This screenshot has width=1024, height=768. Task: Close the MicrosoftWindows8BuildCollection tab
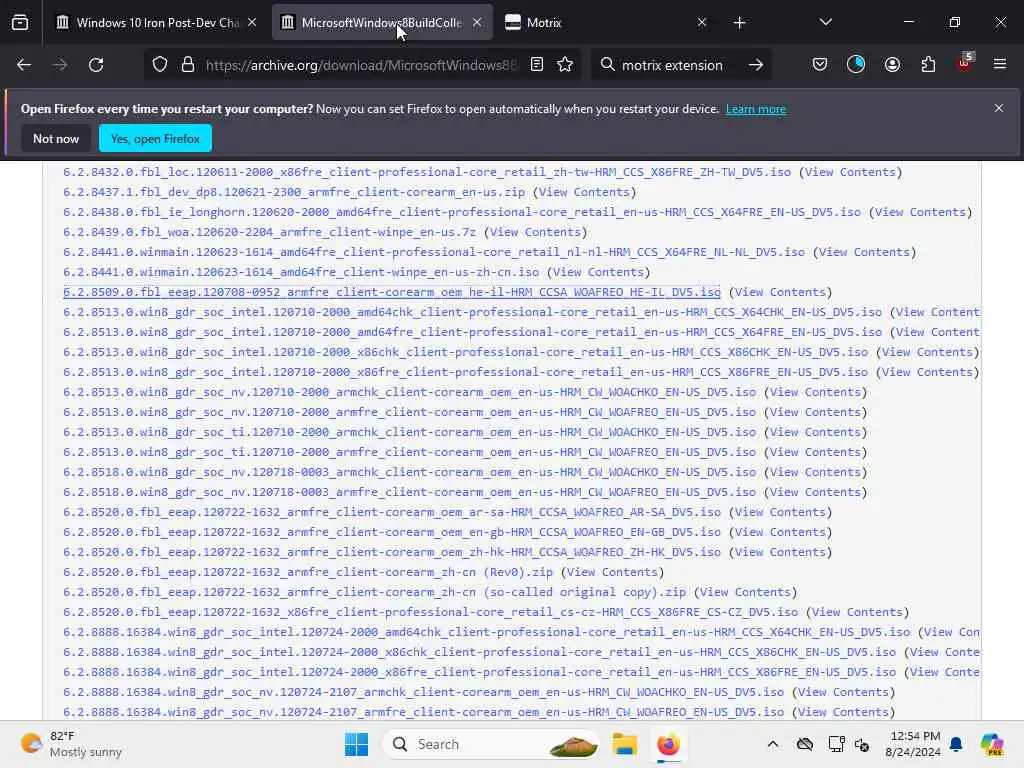(x=477, y=22)
